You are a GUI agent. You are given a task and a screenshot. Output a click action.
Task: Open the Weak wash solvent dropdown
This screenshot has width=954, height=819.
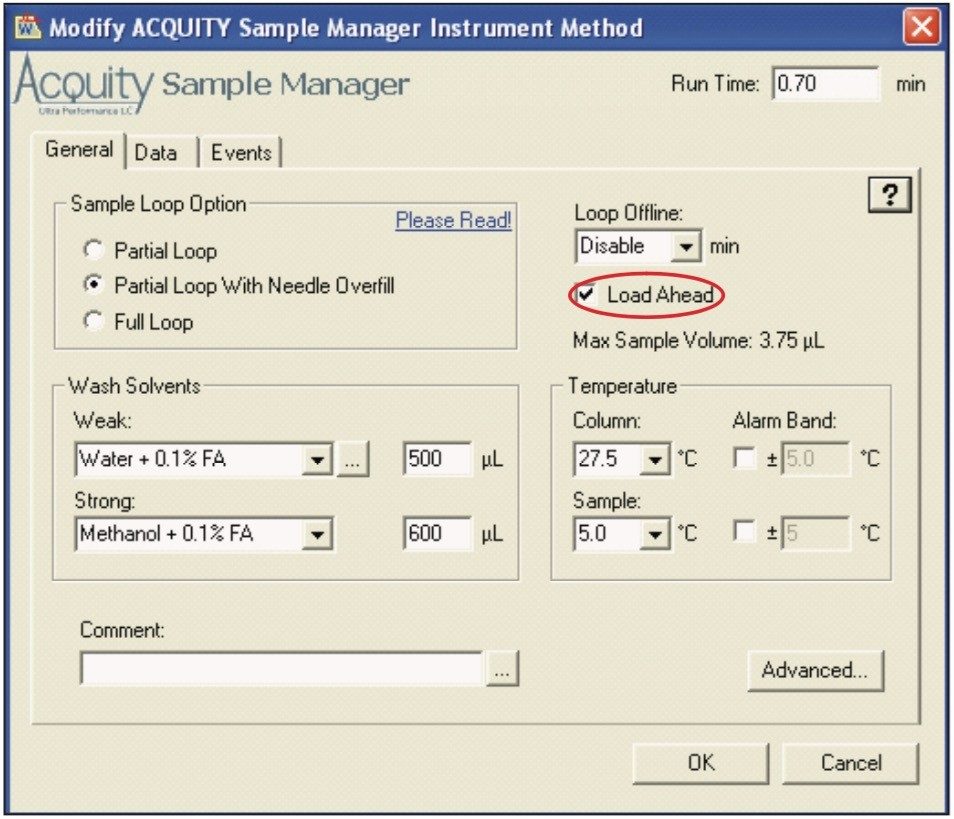tap(317, 459)
